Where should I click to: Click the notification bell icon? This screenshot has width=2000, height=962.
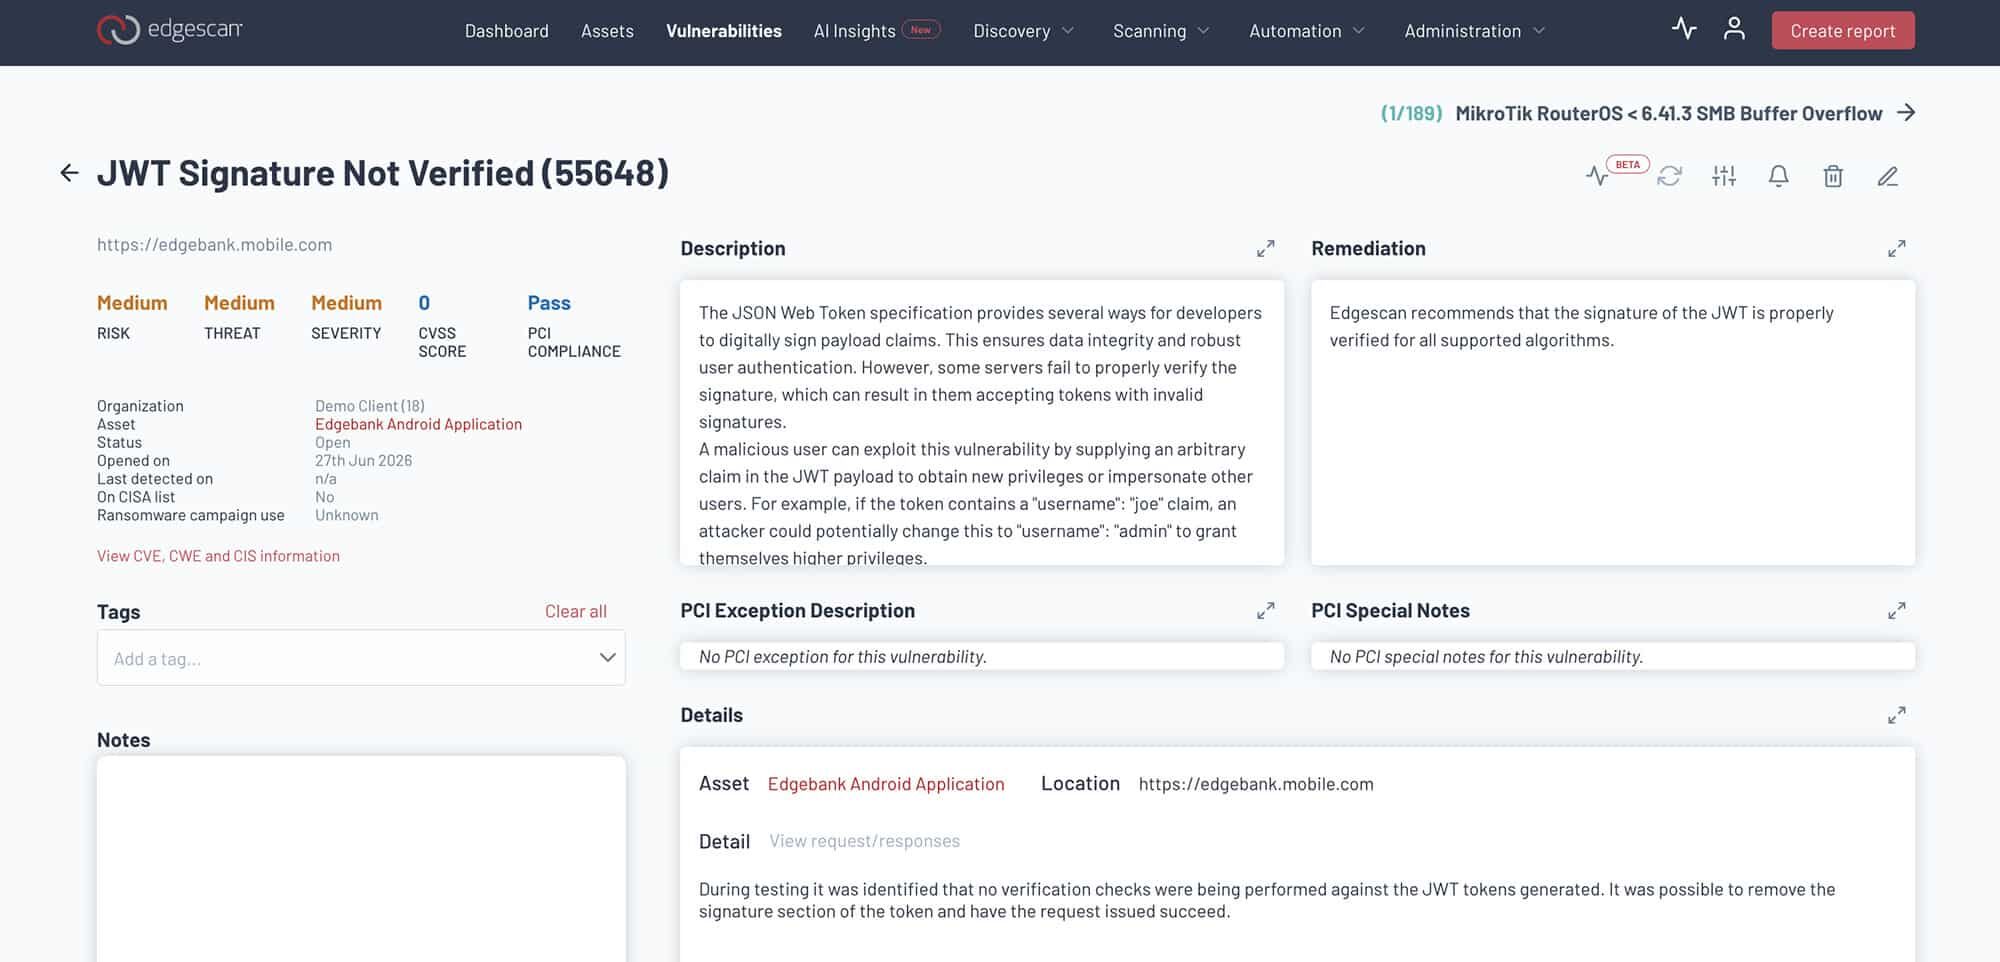point(1778,176)
